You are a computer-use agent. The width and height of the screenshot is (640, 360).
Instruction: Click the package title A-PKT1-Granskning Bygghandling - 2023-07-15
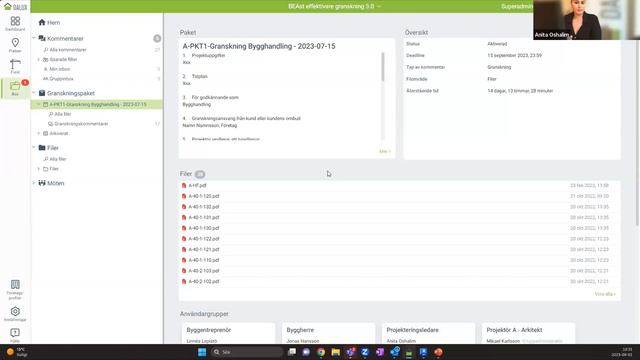point(259,46)
